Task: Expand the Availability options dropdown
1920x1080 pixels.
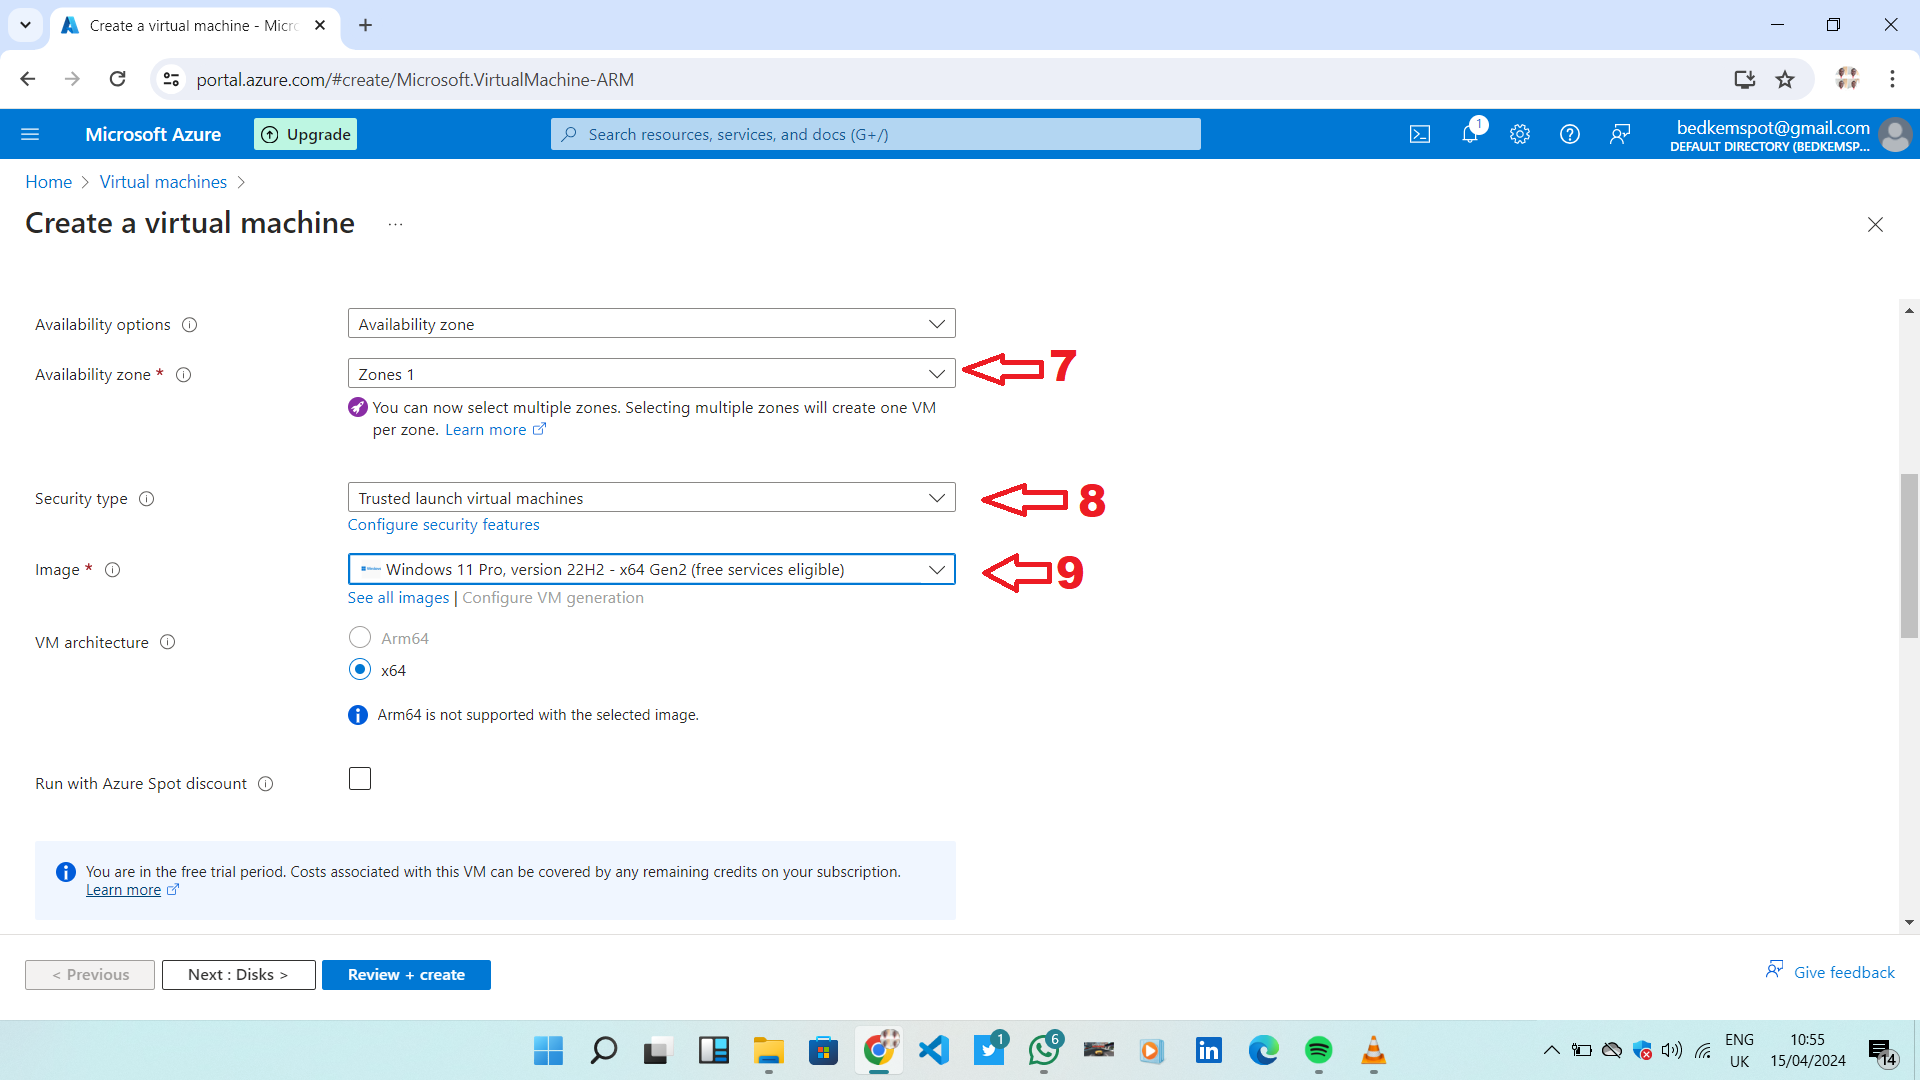Action: click(x=651, y=324)
